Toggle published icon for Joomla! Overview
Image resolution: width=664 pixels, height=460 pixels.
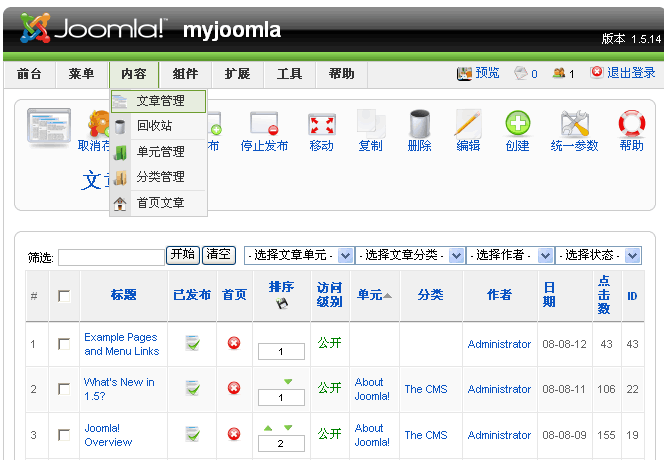(x=193, y=434)
